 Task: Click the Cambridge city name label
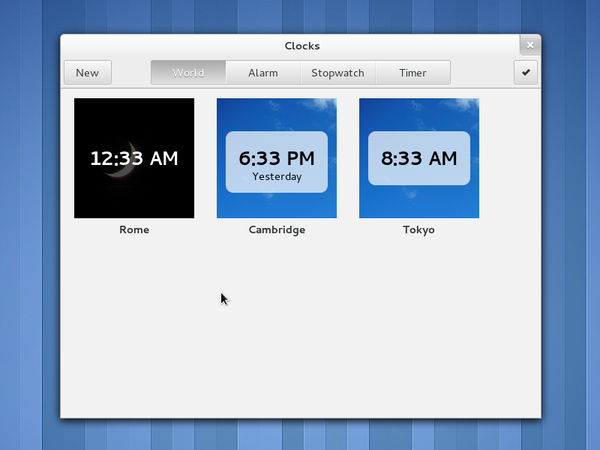276,230
